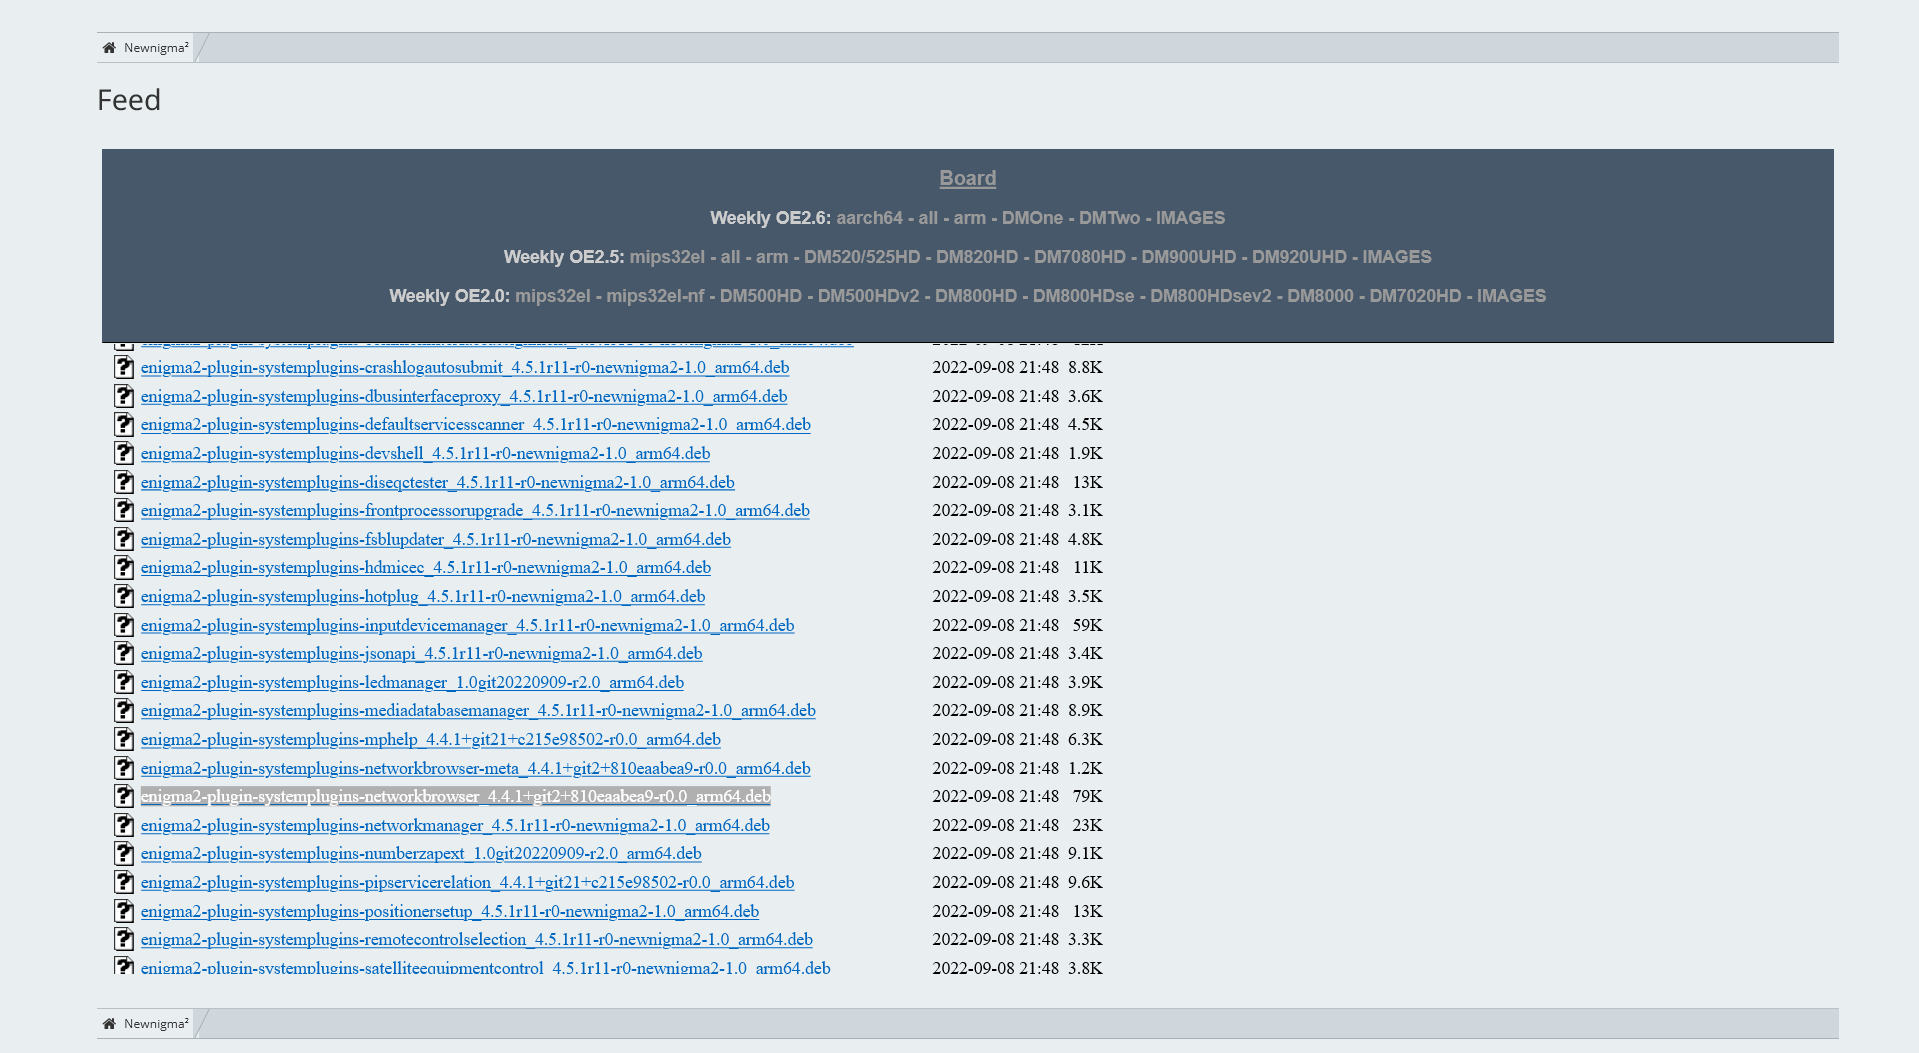The height and width of the screenshot is (1053, 1919).
Task: Click file icon next to devshell package
Action: [124, 454]
